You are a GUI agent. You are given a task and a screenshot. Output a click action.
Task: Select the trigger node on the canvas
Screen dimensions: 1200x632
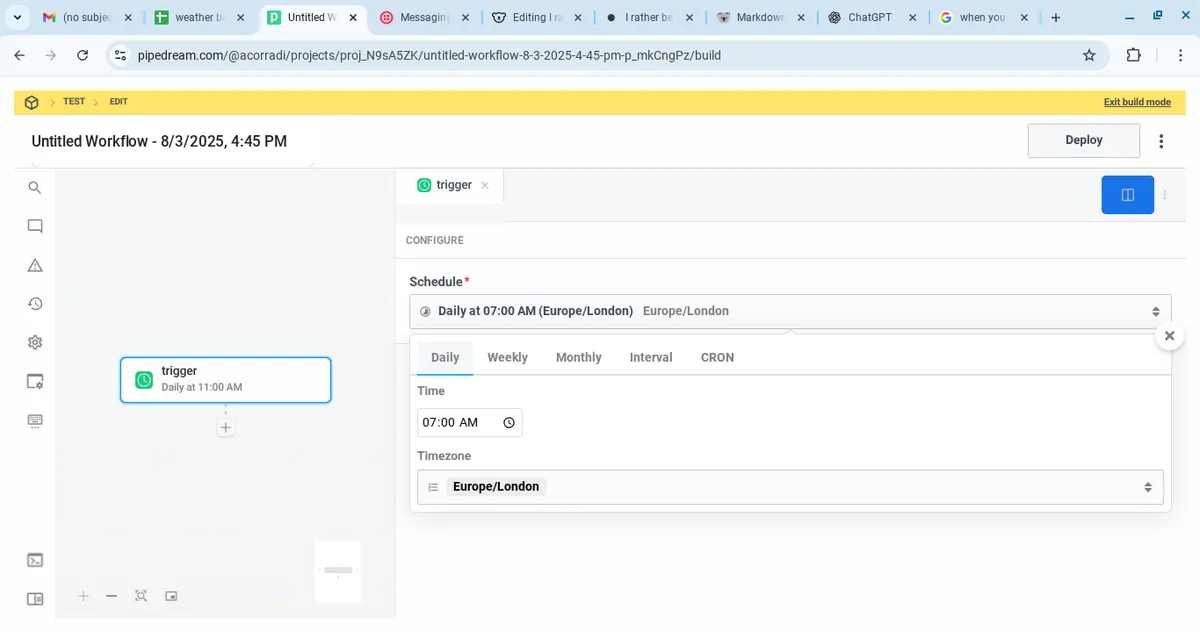tap(226, 380)
